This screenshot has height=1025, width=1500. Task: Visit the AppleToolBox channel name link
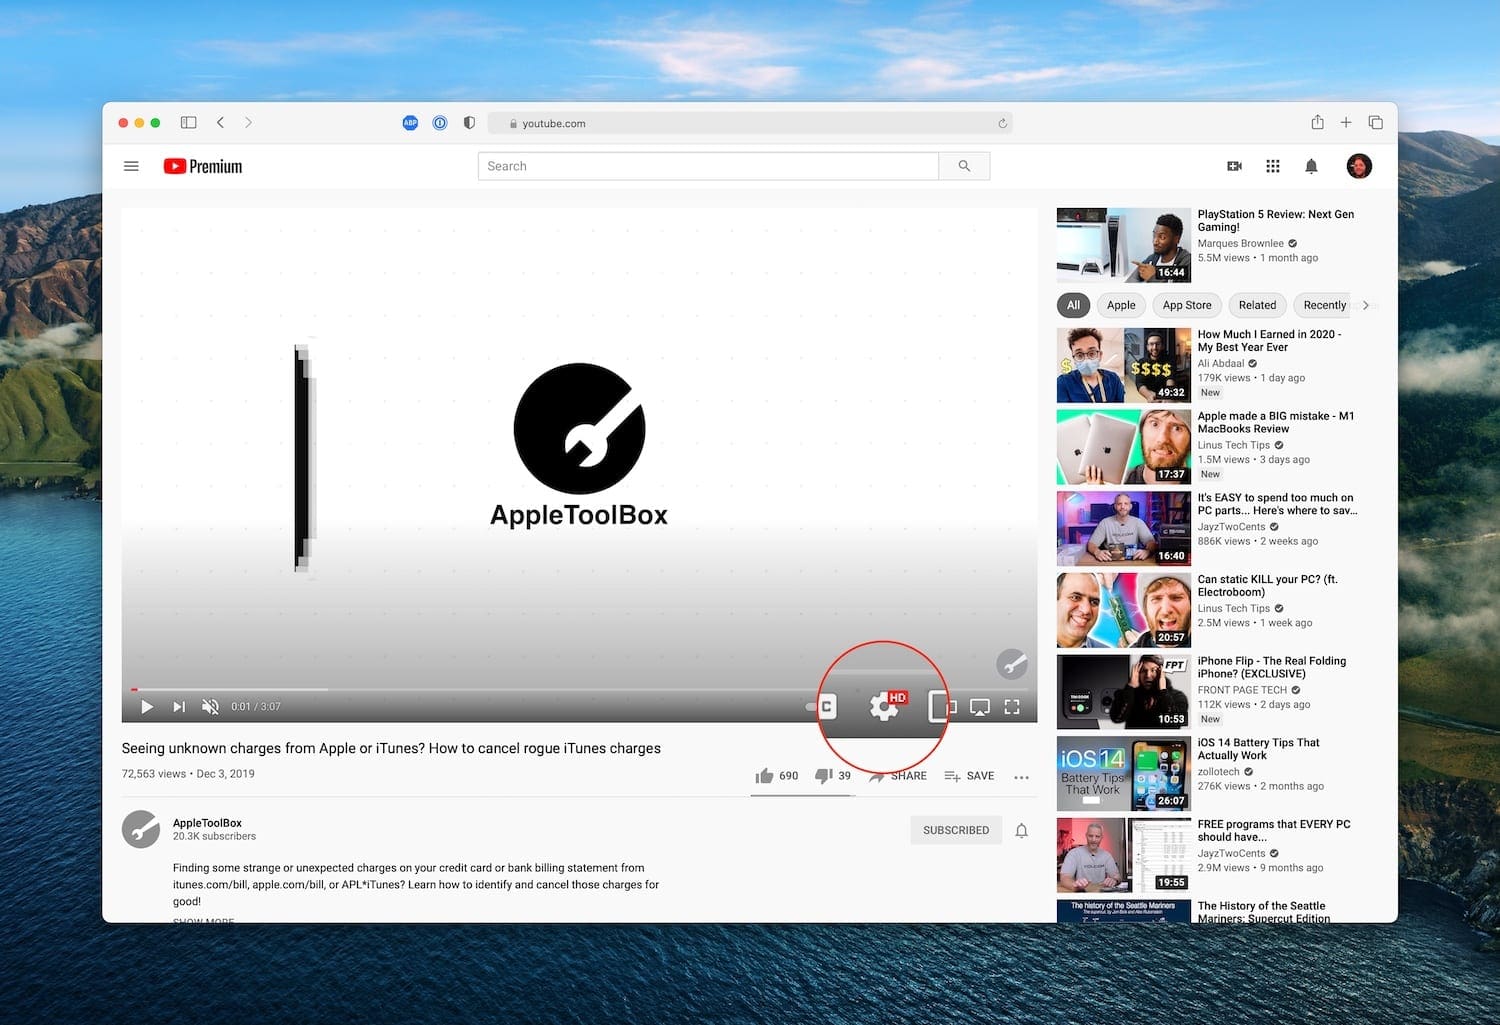click(207, 823)
